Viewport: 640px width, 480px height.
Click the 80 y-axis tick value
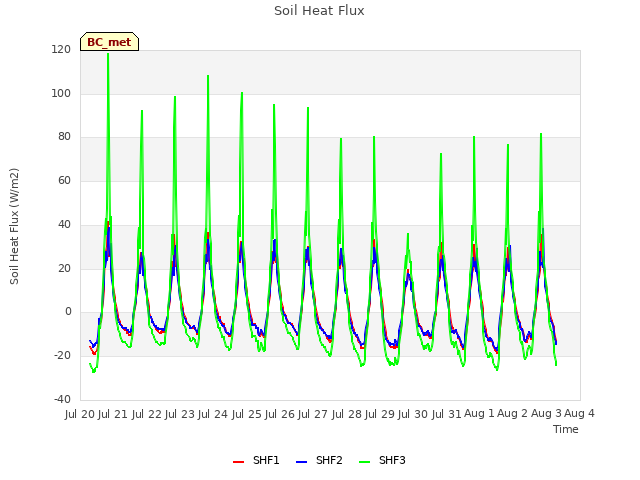[x=64, y=137]
